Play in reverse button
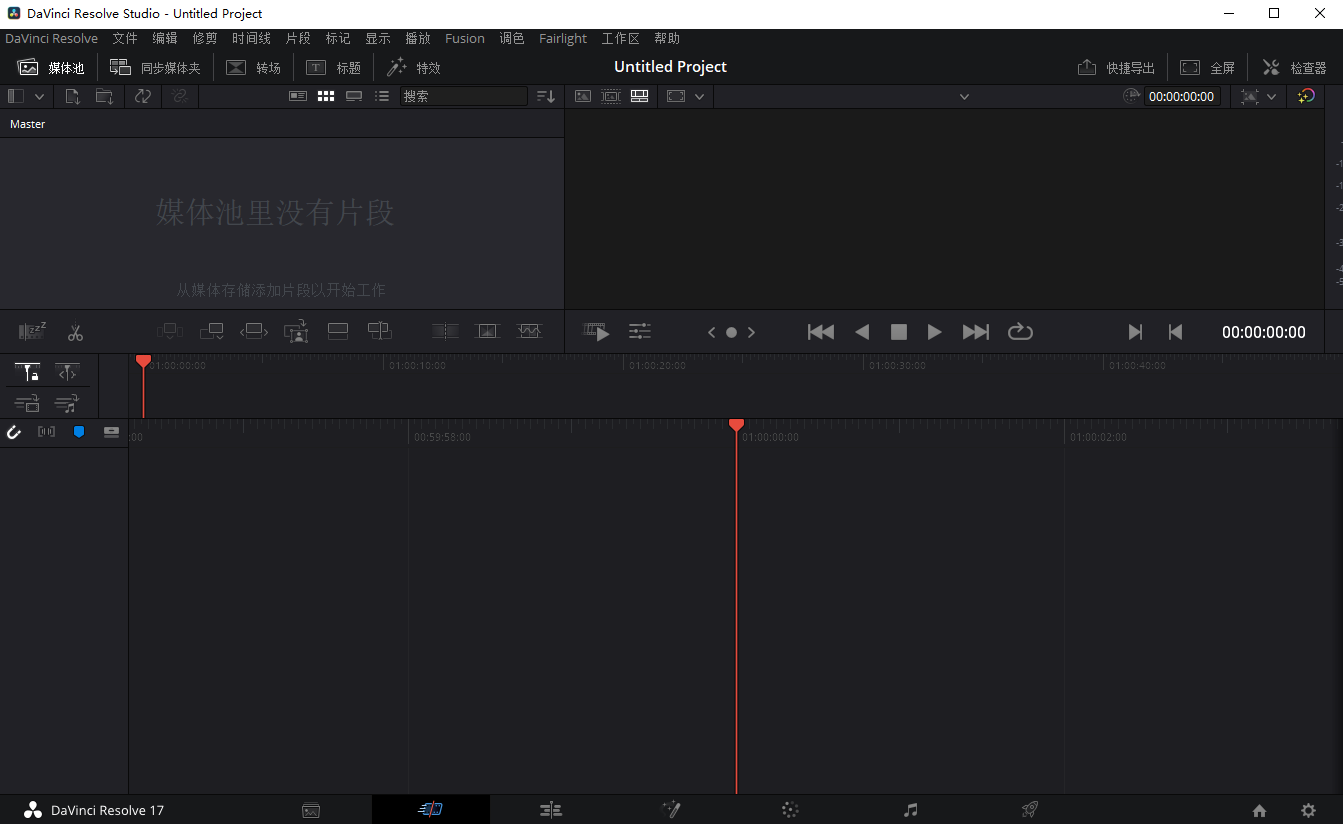This screenshot has height=824, width=1343. coord(862,332)
